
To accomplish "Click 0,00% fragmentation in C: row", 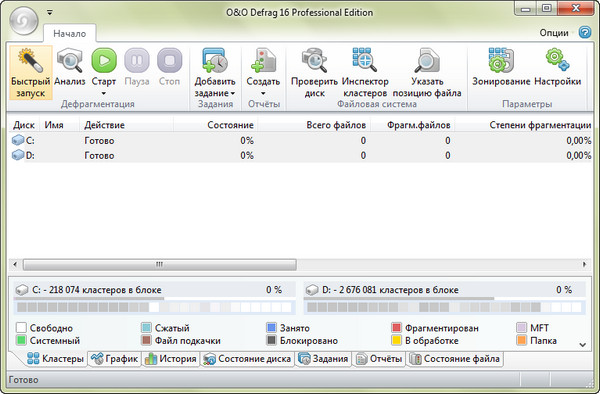I will coord(579,141).
